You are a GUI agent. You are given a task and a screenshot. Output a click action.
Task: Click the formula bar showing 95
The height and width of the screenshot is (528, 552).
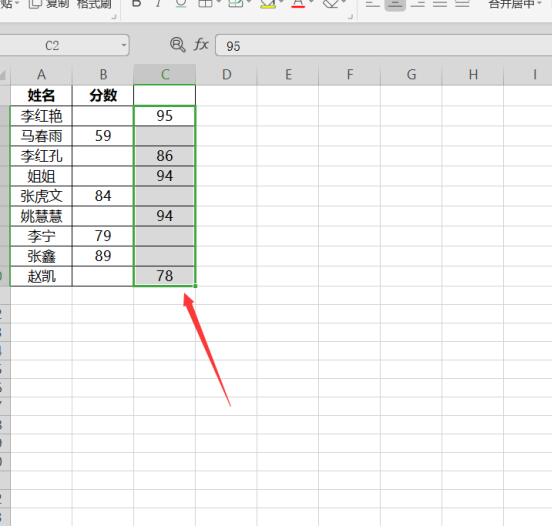[x=384, y=45]
